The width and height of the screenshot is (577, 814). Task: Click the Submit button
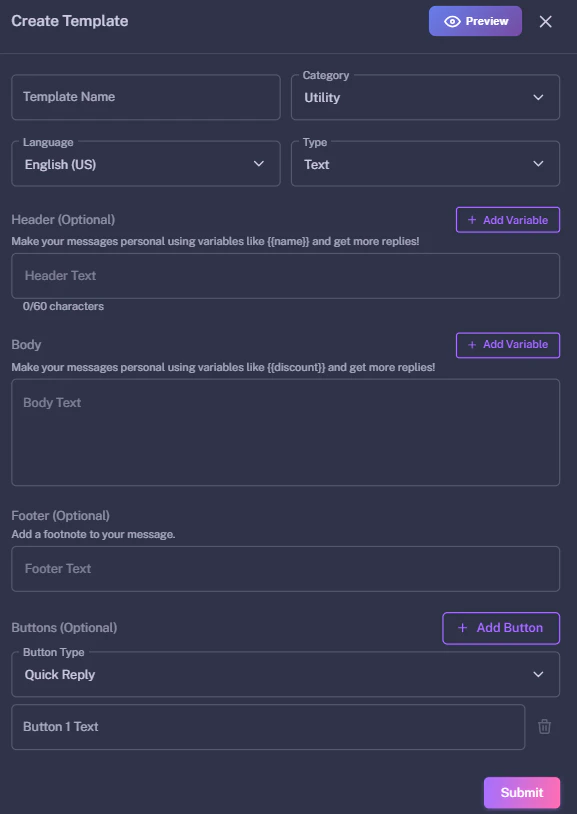click(521, 792)
